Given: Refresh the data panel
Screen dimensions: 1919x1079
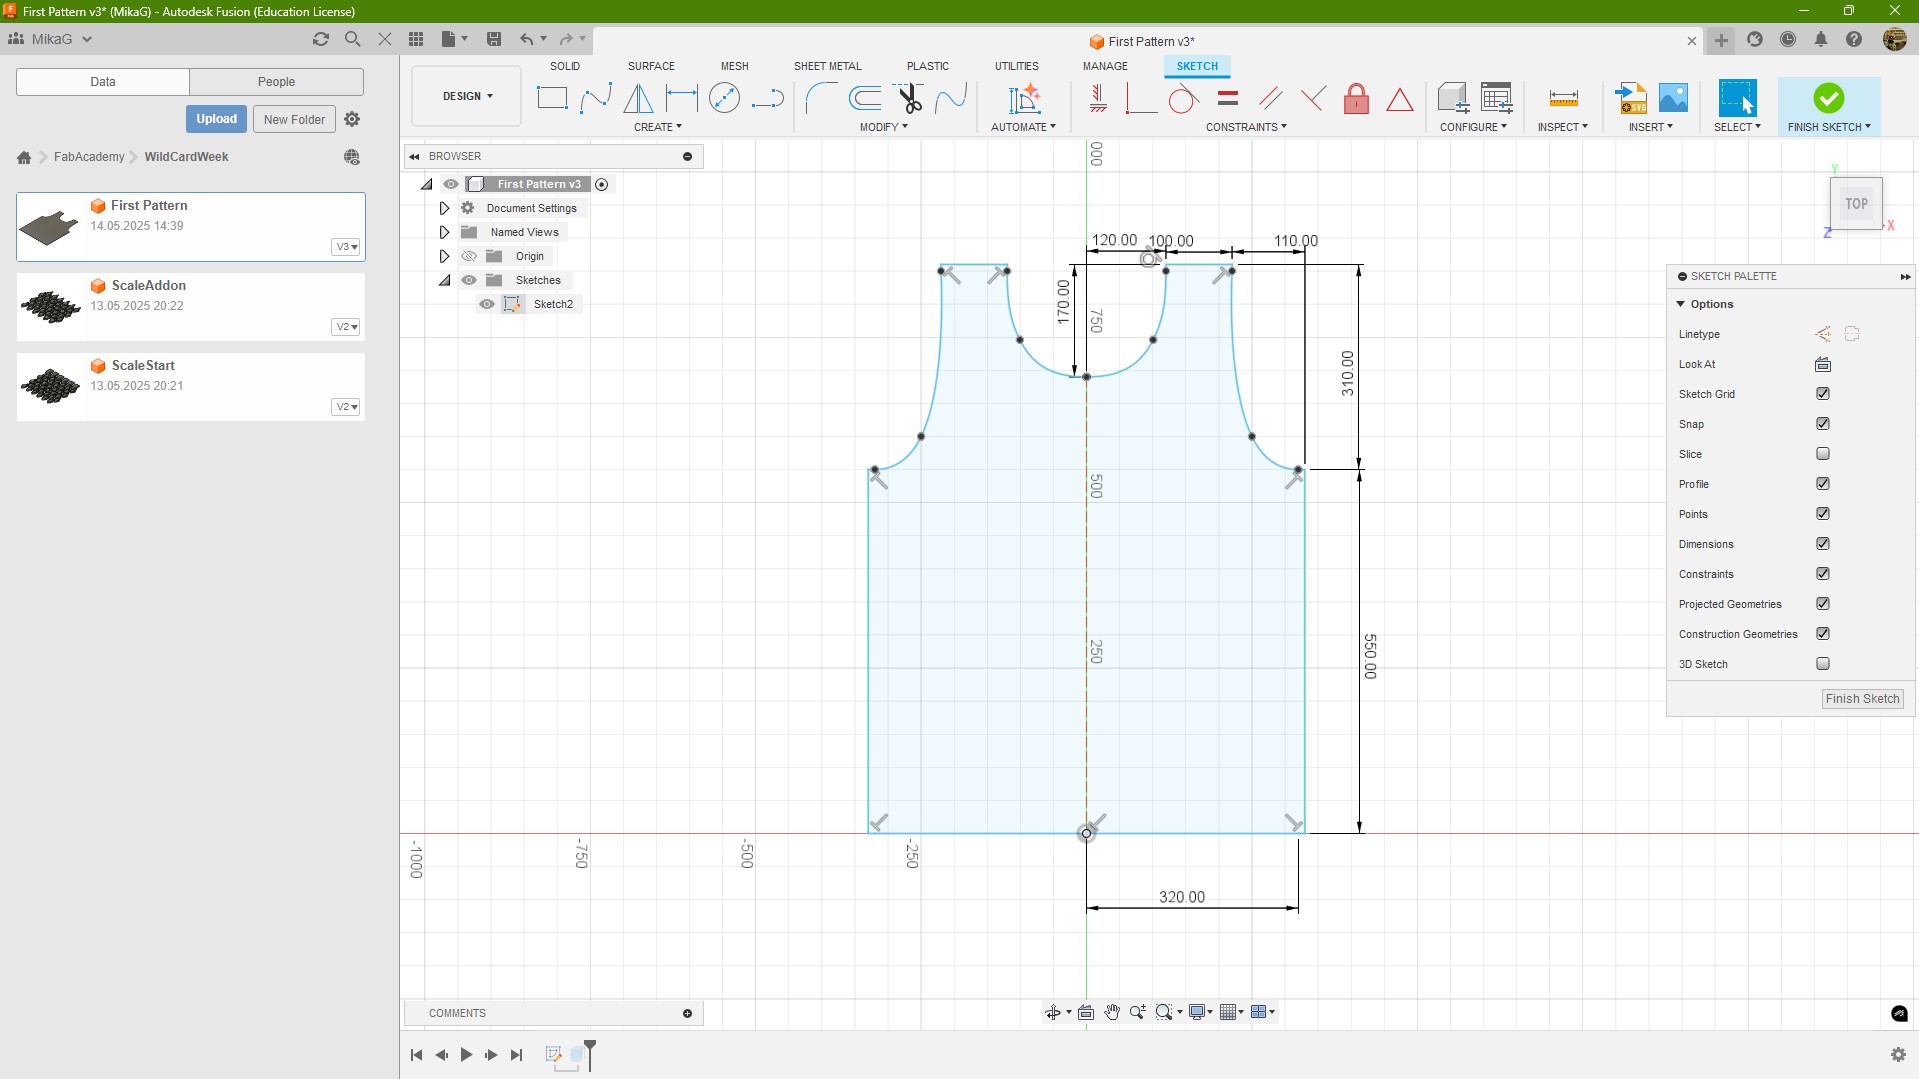Looking at the screenshot, I should 320,39.
